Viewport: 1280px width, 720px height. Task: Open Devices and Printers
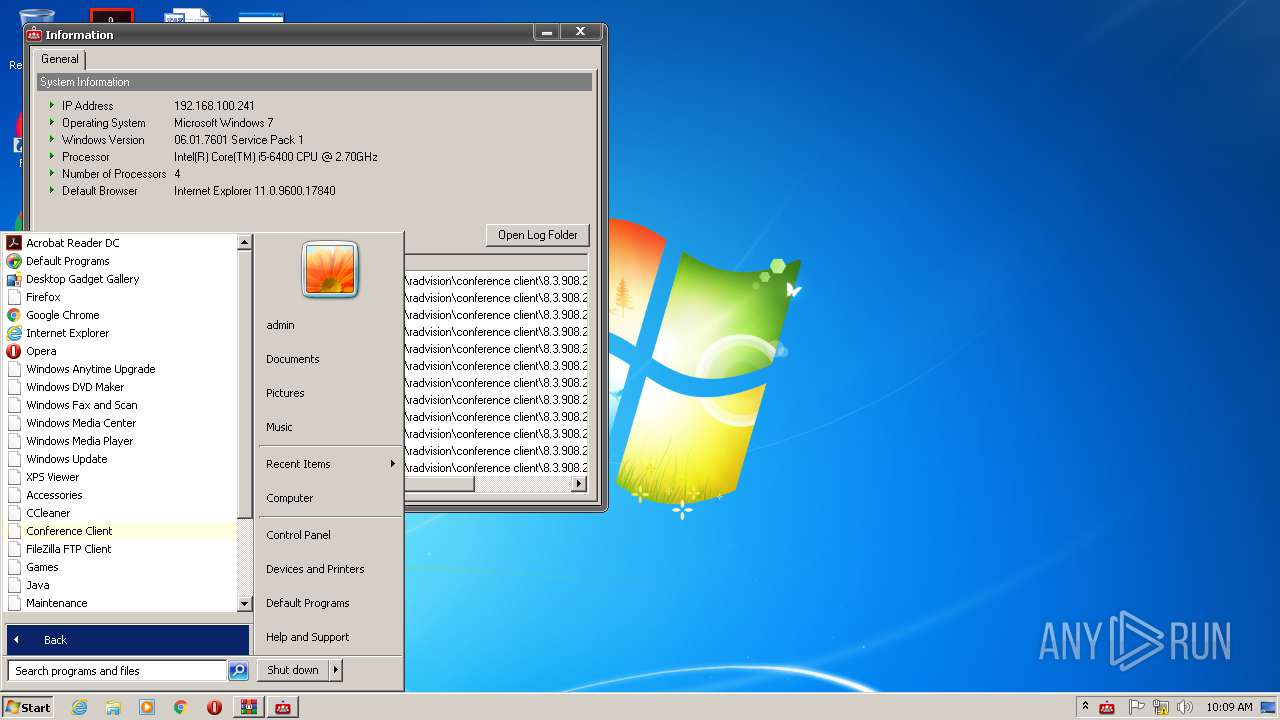point(315,569)
